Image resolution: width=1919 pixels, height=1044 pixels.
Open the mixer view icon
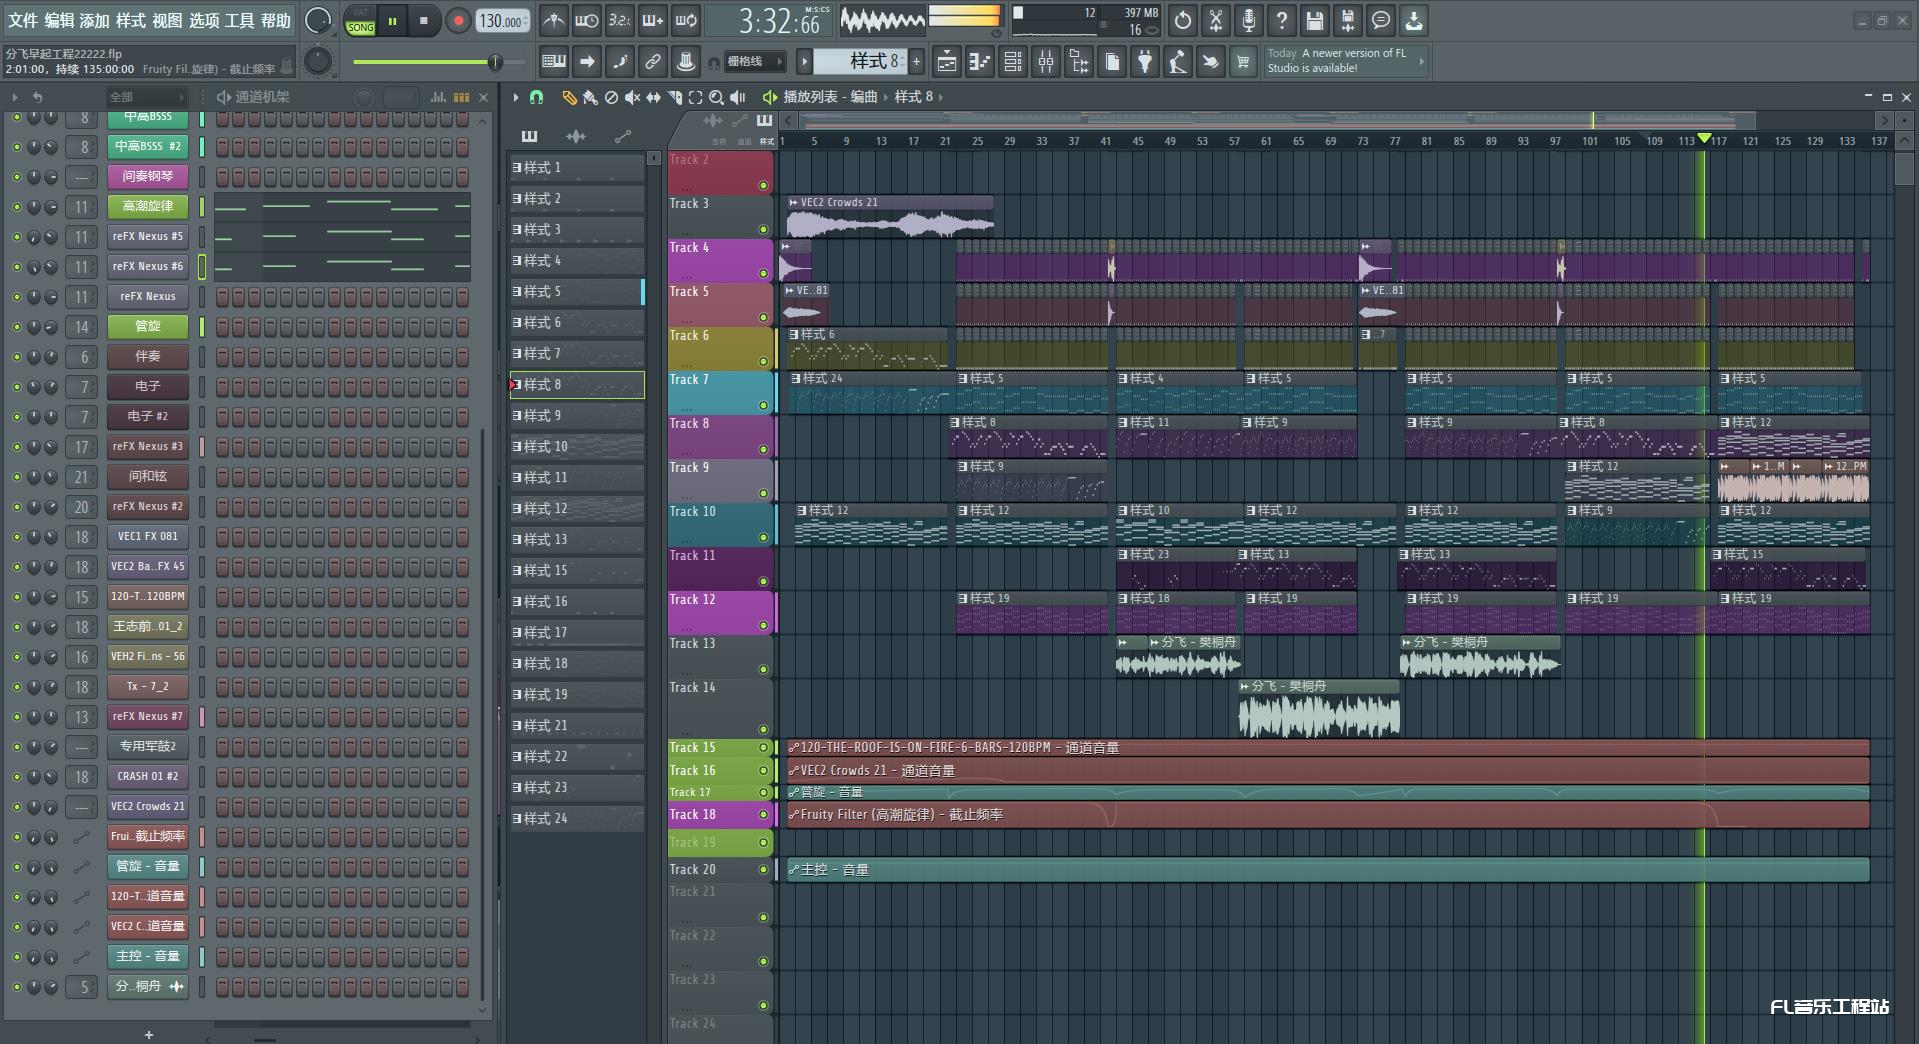(x=1046, y=62)
